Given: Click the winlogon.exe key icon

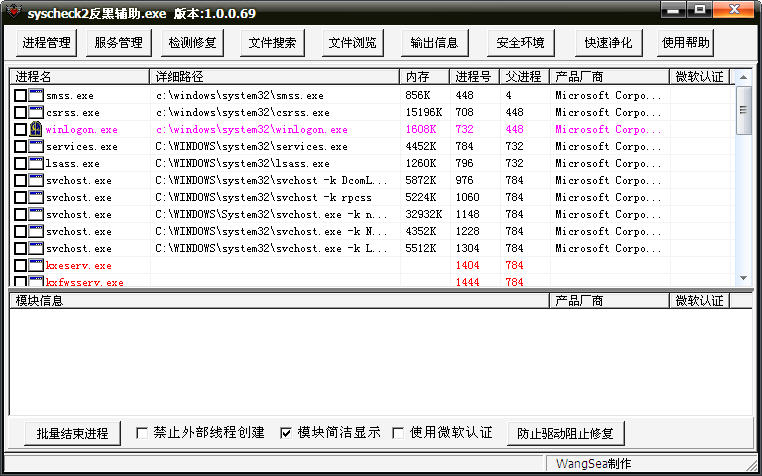Looking at the screenshot, I should point(36,129).
